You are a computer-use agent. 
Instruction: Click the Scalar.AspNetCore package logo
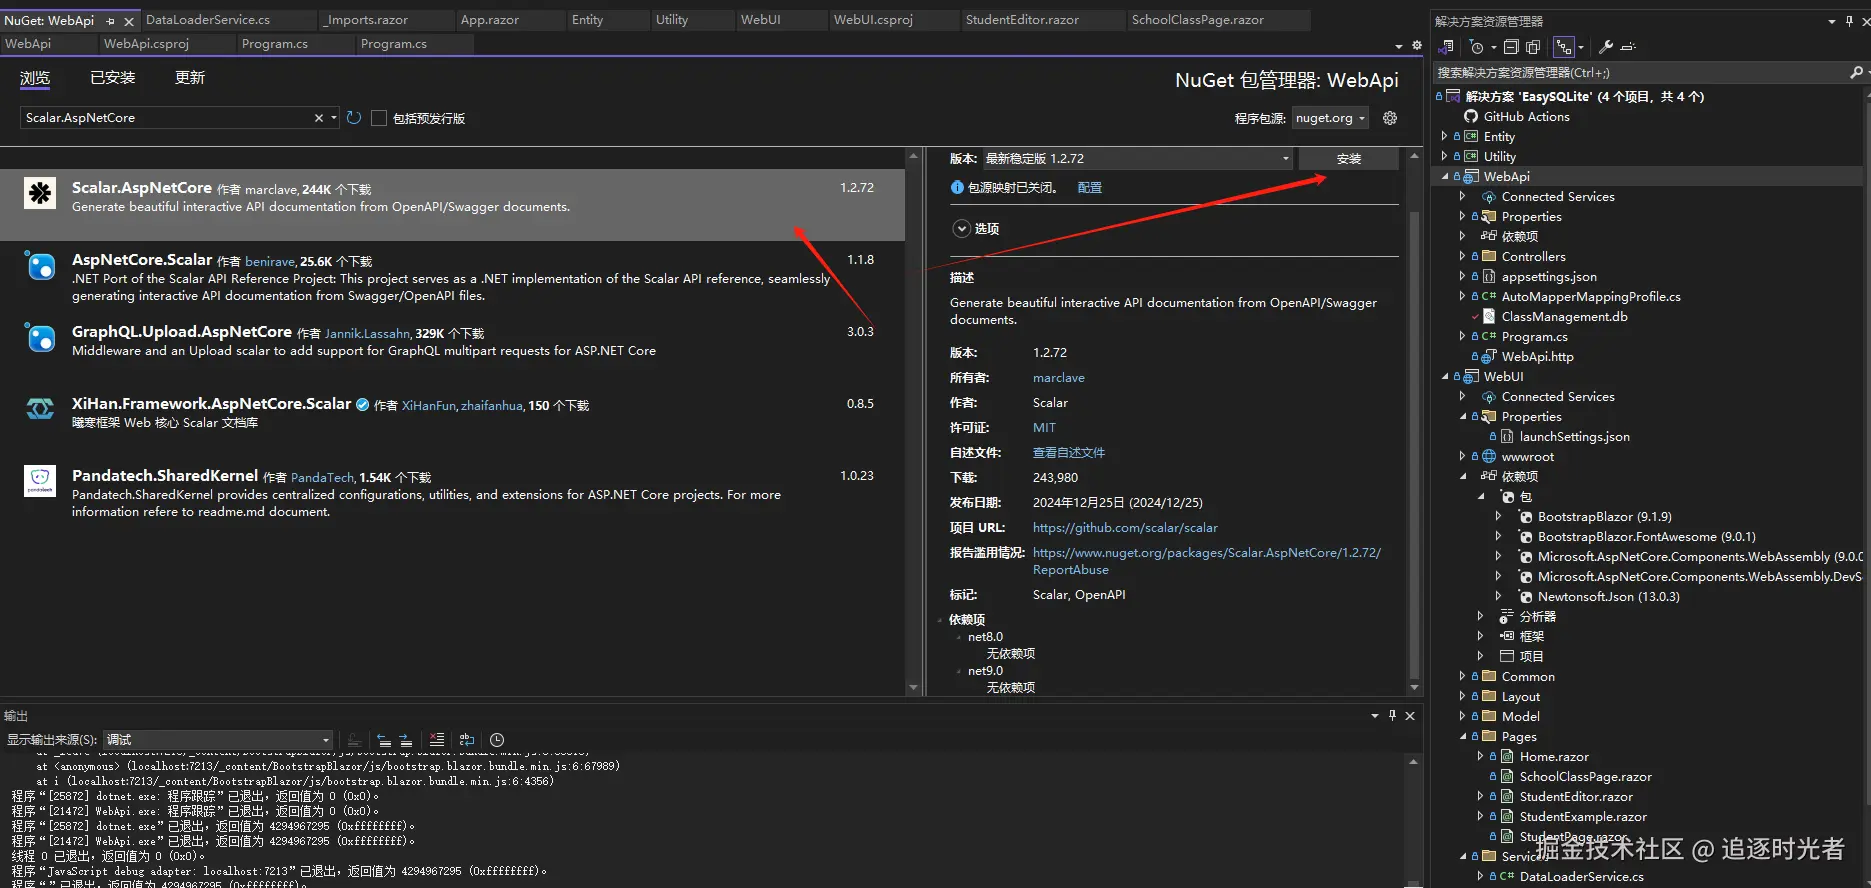[40, 193]
